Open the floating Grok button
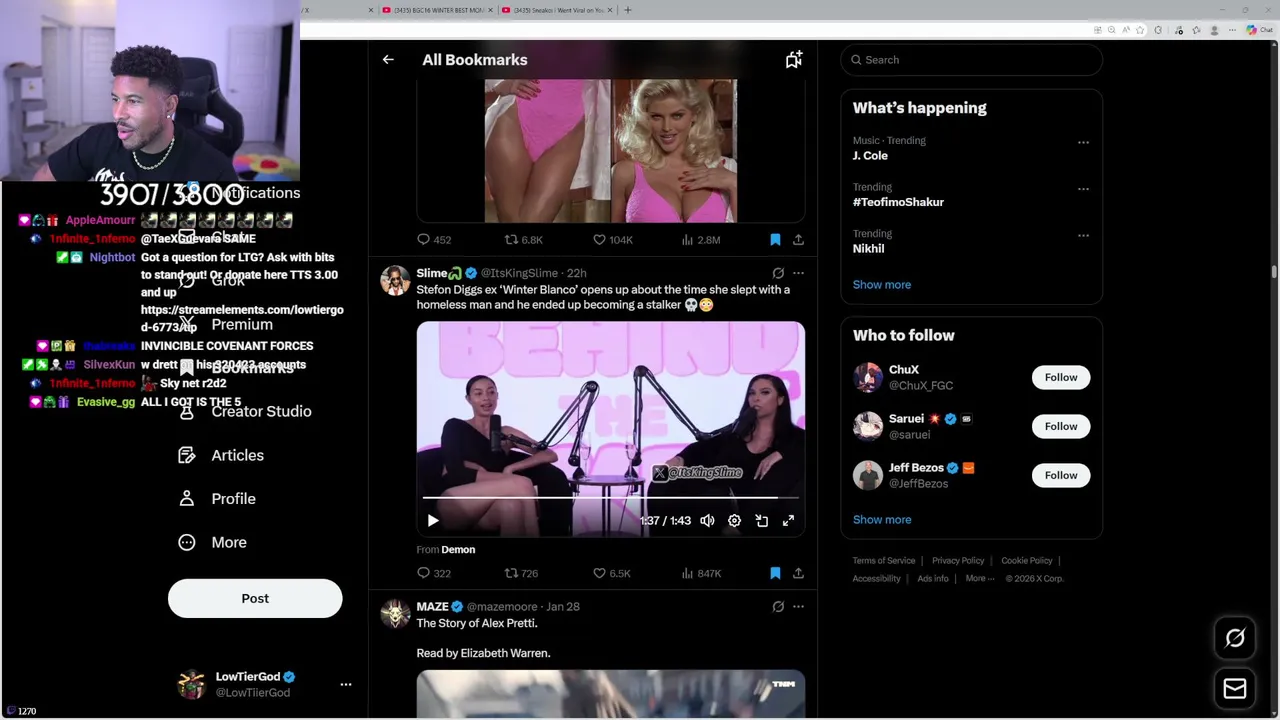This screenshot has height=720, width=1280. [x=1235, y=638]
